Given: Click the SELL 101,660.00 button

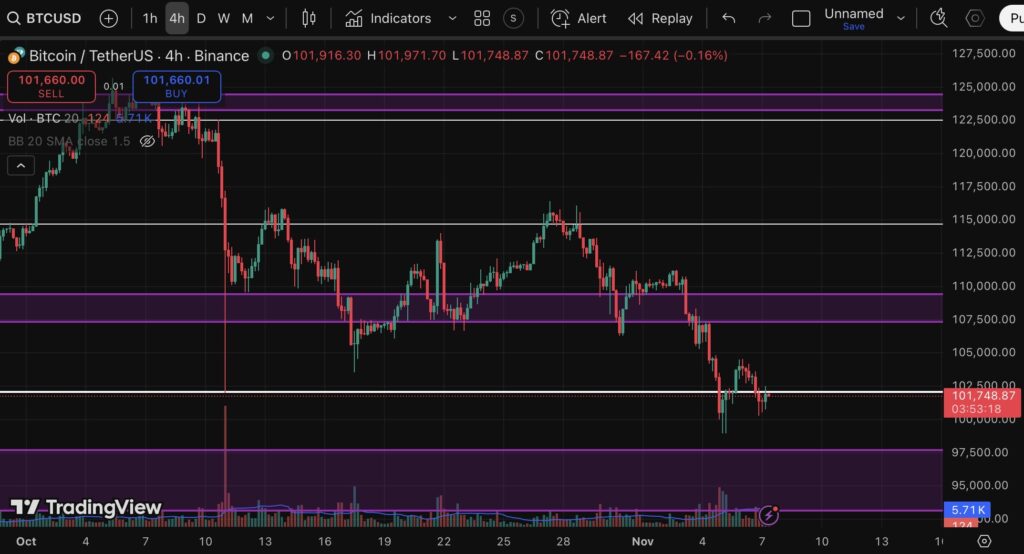Looking at the screenshot, I should [x=51, y=86].
